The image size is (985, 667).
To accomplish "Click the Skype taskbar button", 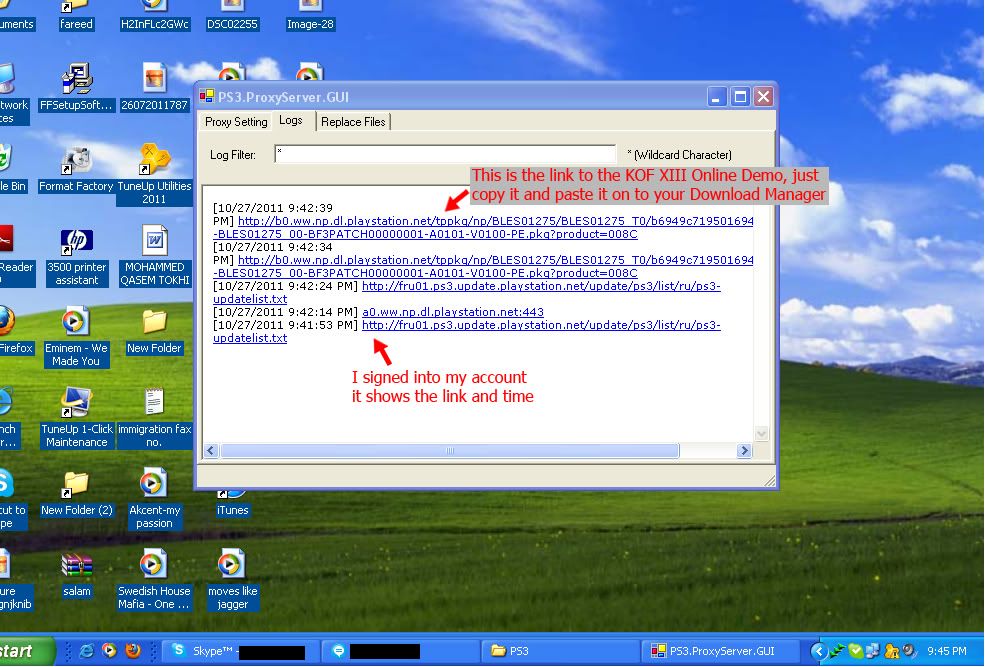I will click(x=235, y=651).
